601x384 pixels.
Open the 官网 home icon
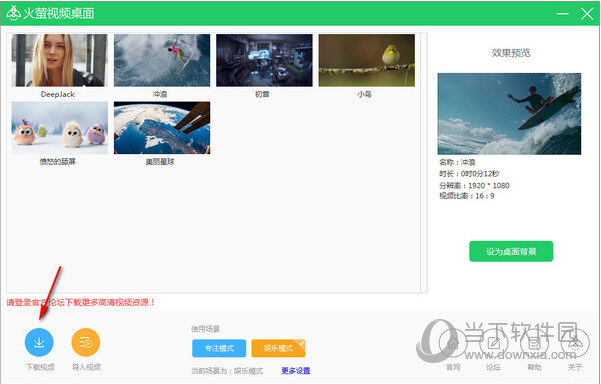coord(453,342)
